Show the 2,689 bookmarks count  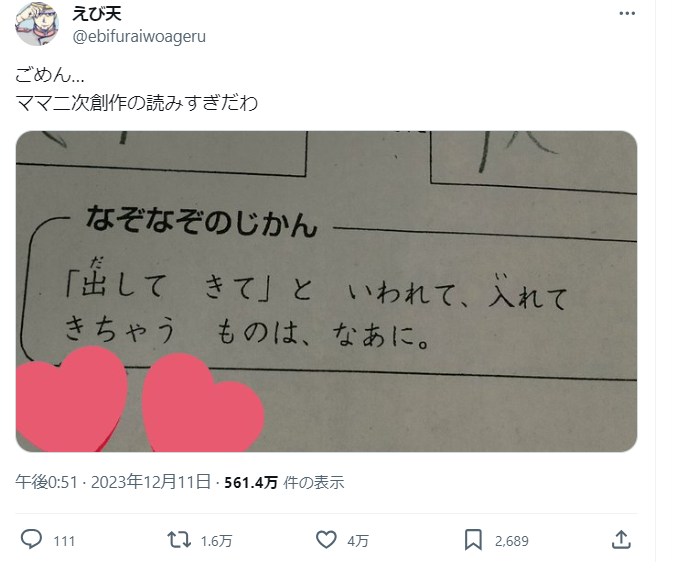[512, 541]
